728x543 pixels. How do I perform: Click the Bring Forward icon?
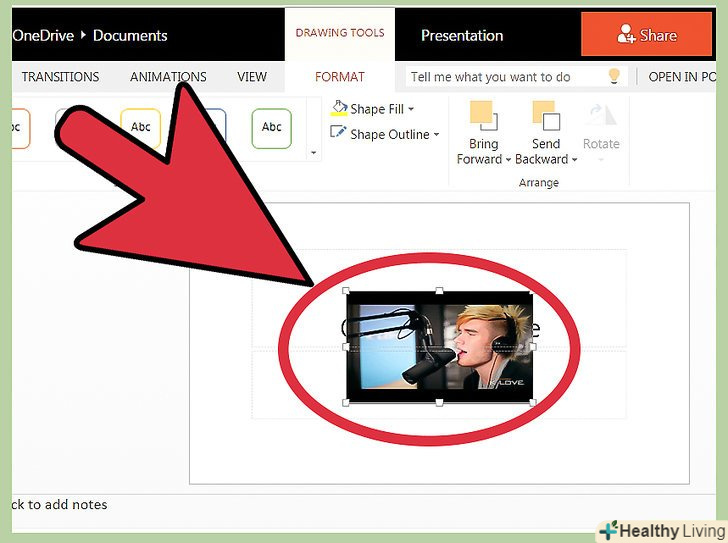pos(484,116)
